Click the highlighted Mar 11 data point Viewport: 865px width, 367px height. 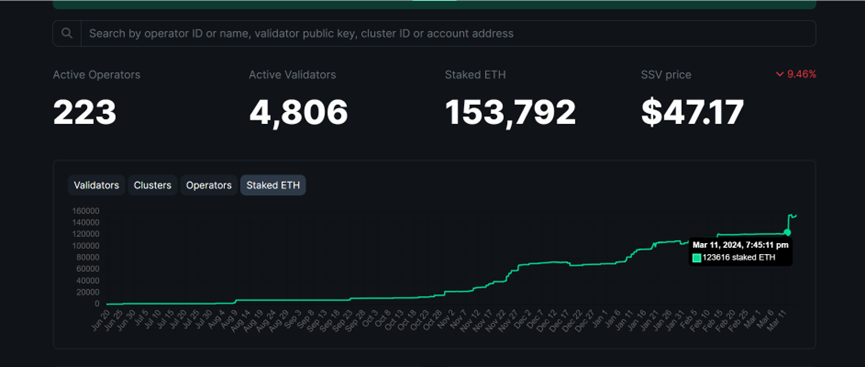coord(787,232)
